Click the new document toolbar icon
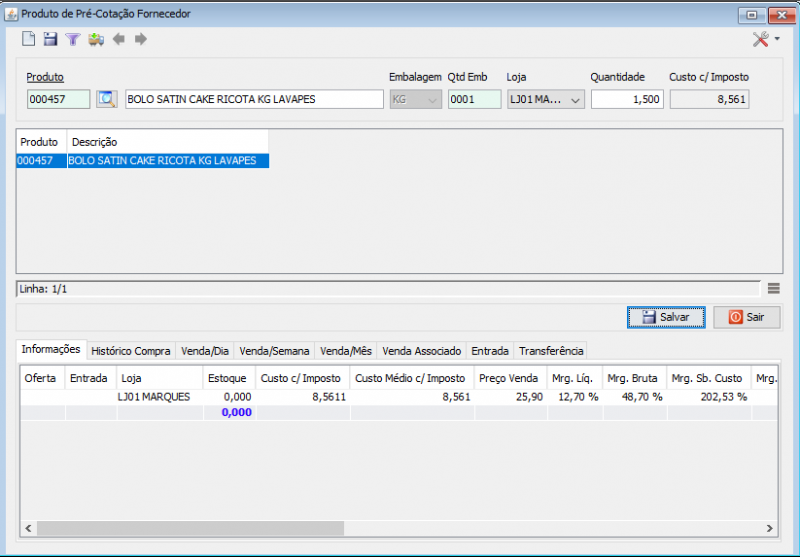Screen dimensions: 800x557 tap(29, 39)
